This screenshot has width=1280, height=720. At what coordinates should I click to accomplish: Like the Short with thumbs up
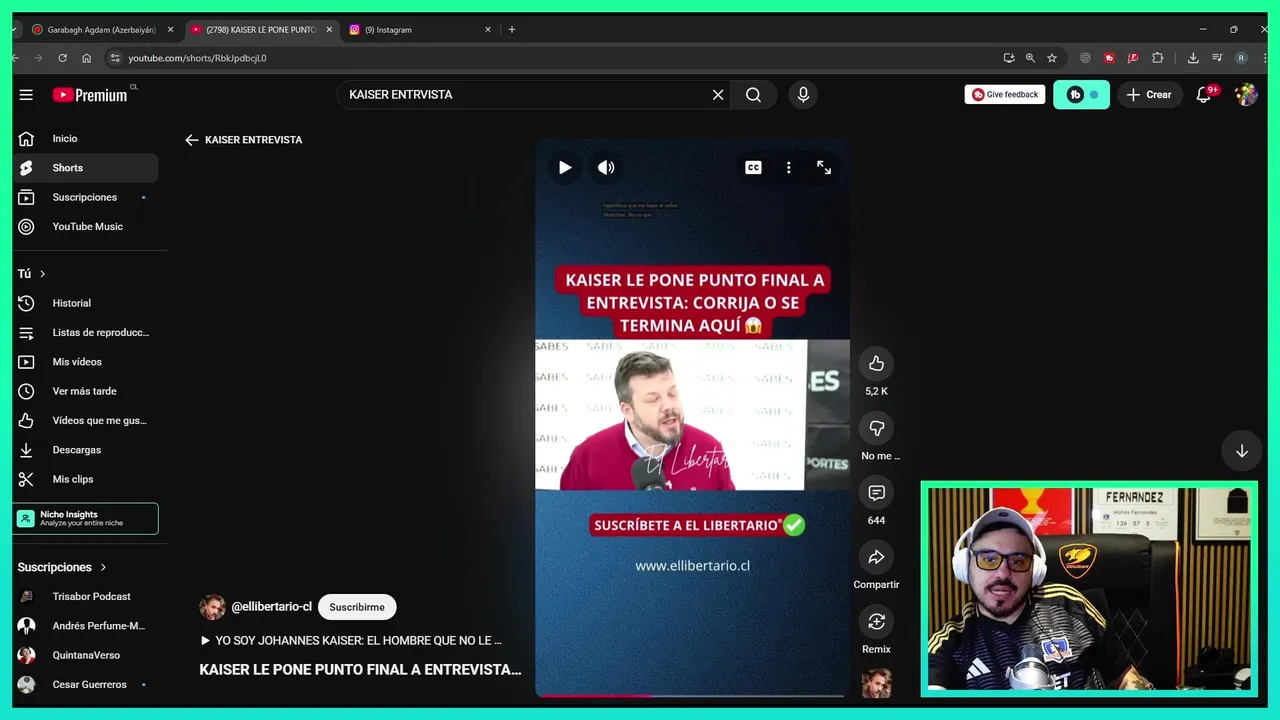(x=876, y=363)
